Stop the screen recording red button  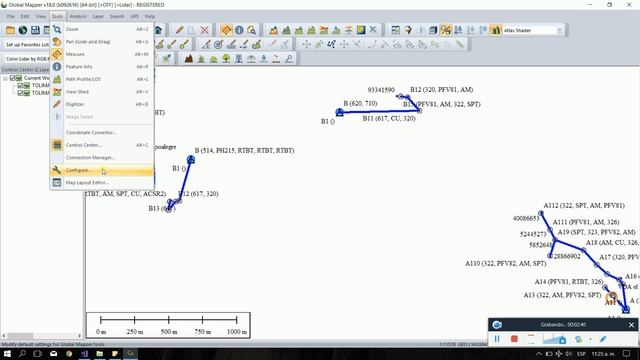[514, 339]
